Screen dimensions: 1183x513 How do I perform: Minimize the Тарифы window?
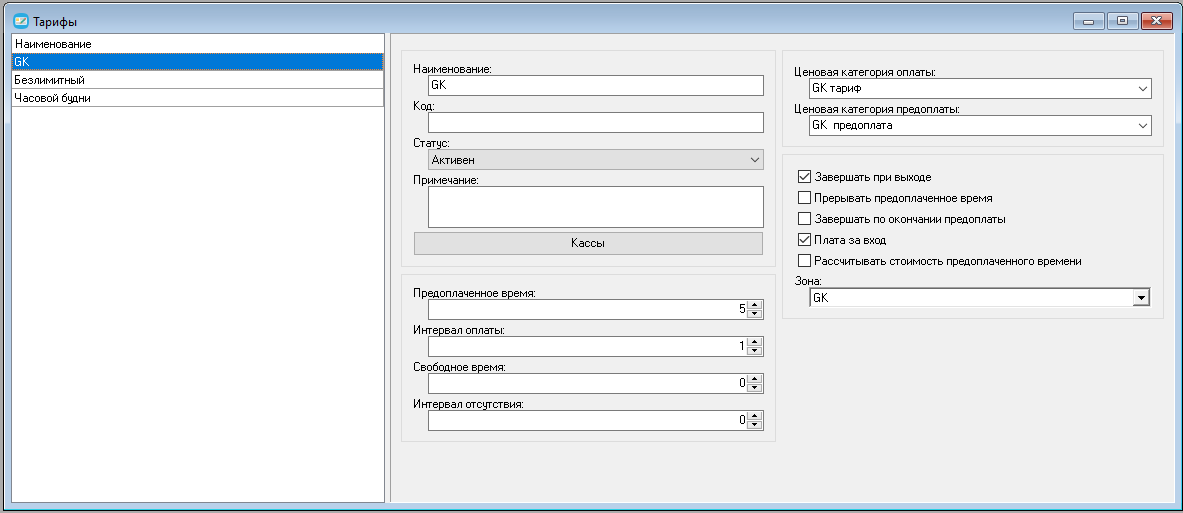1089,21
